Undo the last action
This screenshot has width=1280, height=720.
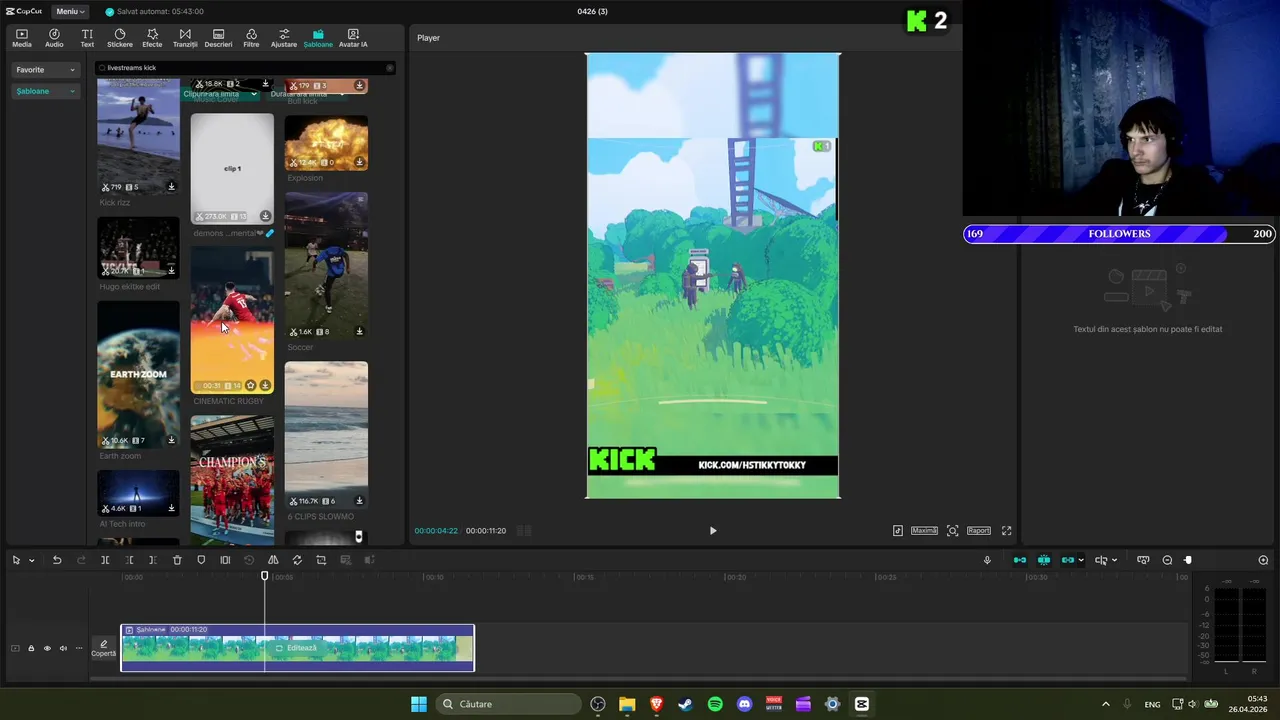click(57, 560)
